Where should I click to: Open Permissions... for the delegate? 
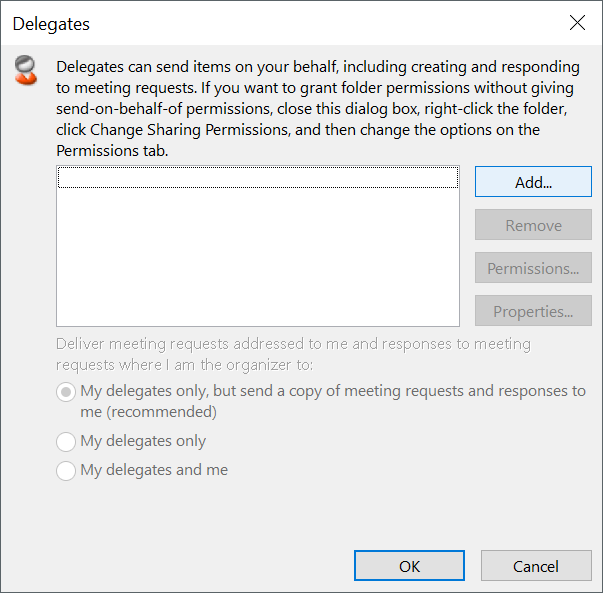click(533, 268)
